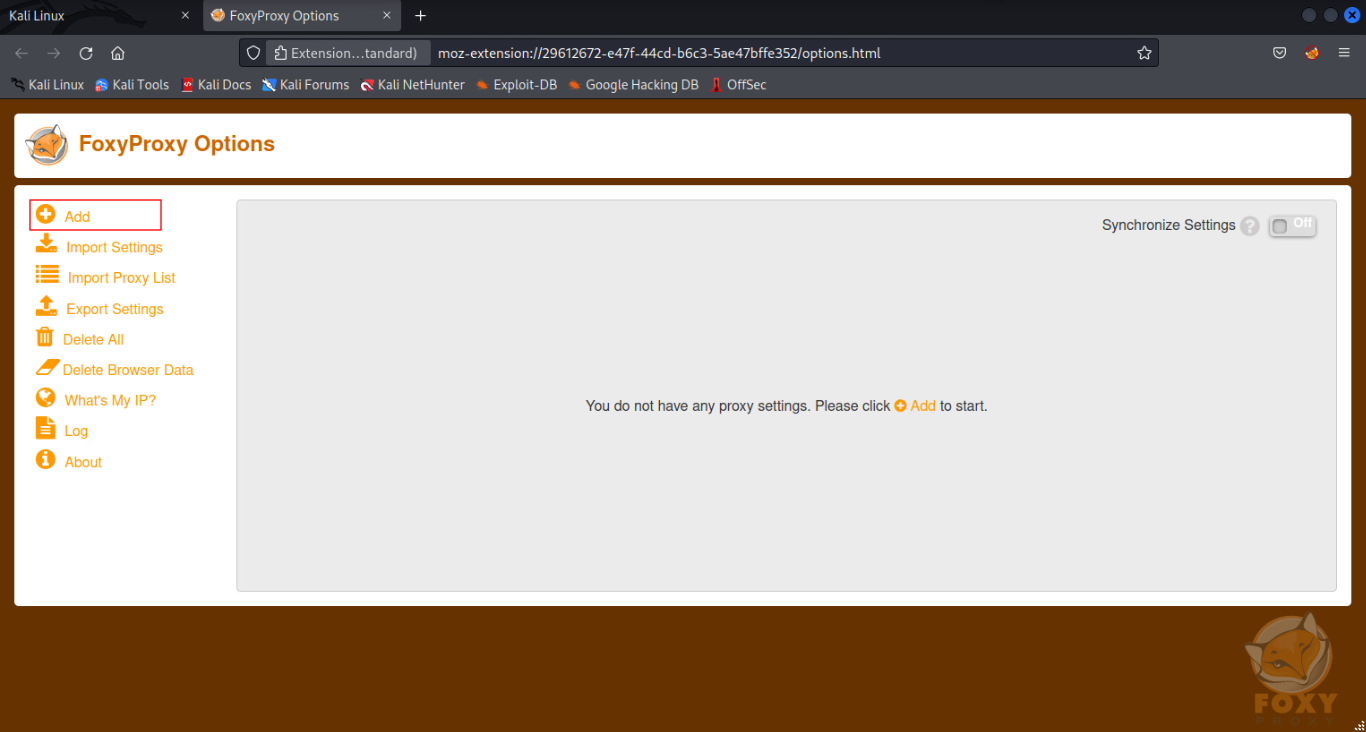Open a new browser tab
Viewport: 1366px width, 732px height.
[x=420, y=16]
